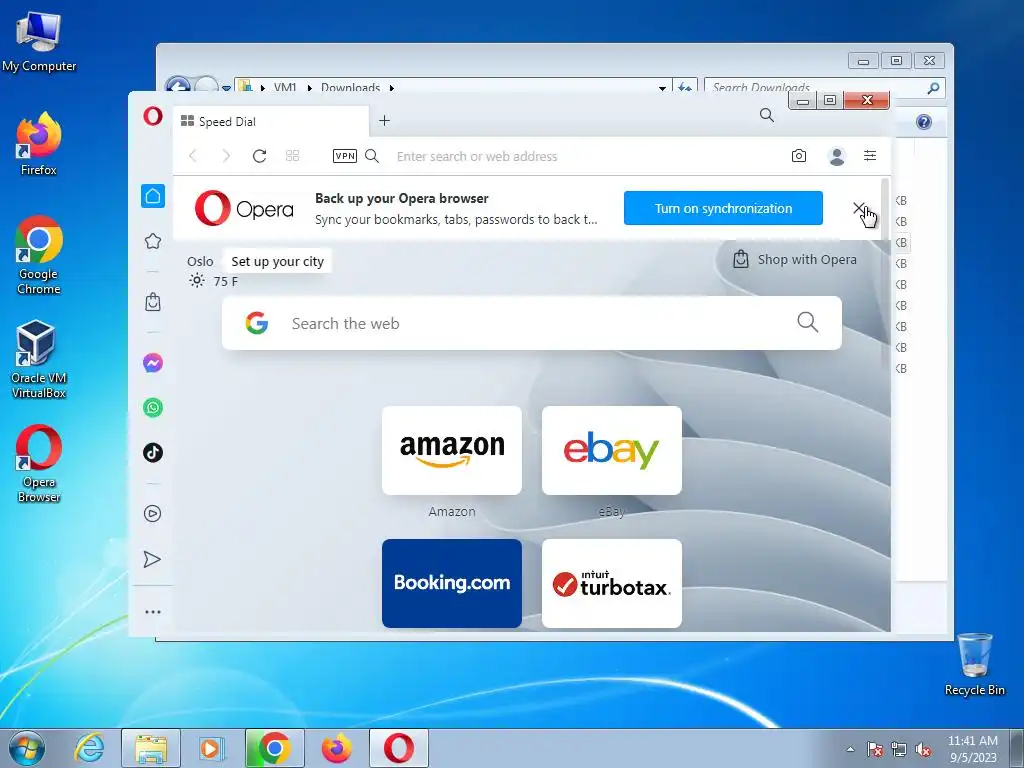Click Shop with Opera

(795, 259)
